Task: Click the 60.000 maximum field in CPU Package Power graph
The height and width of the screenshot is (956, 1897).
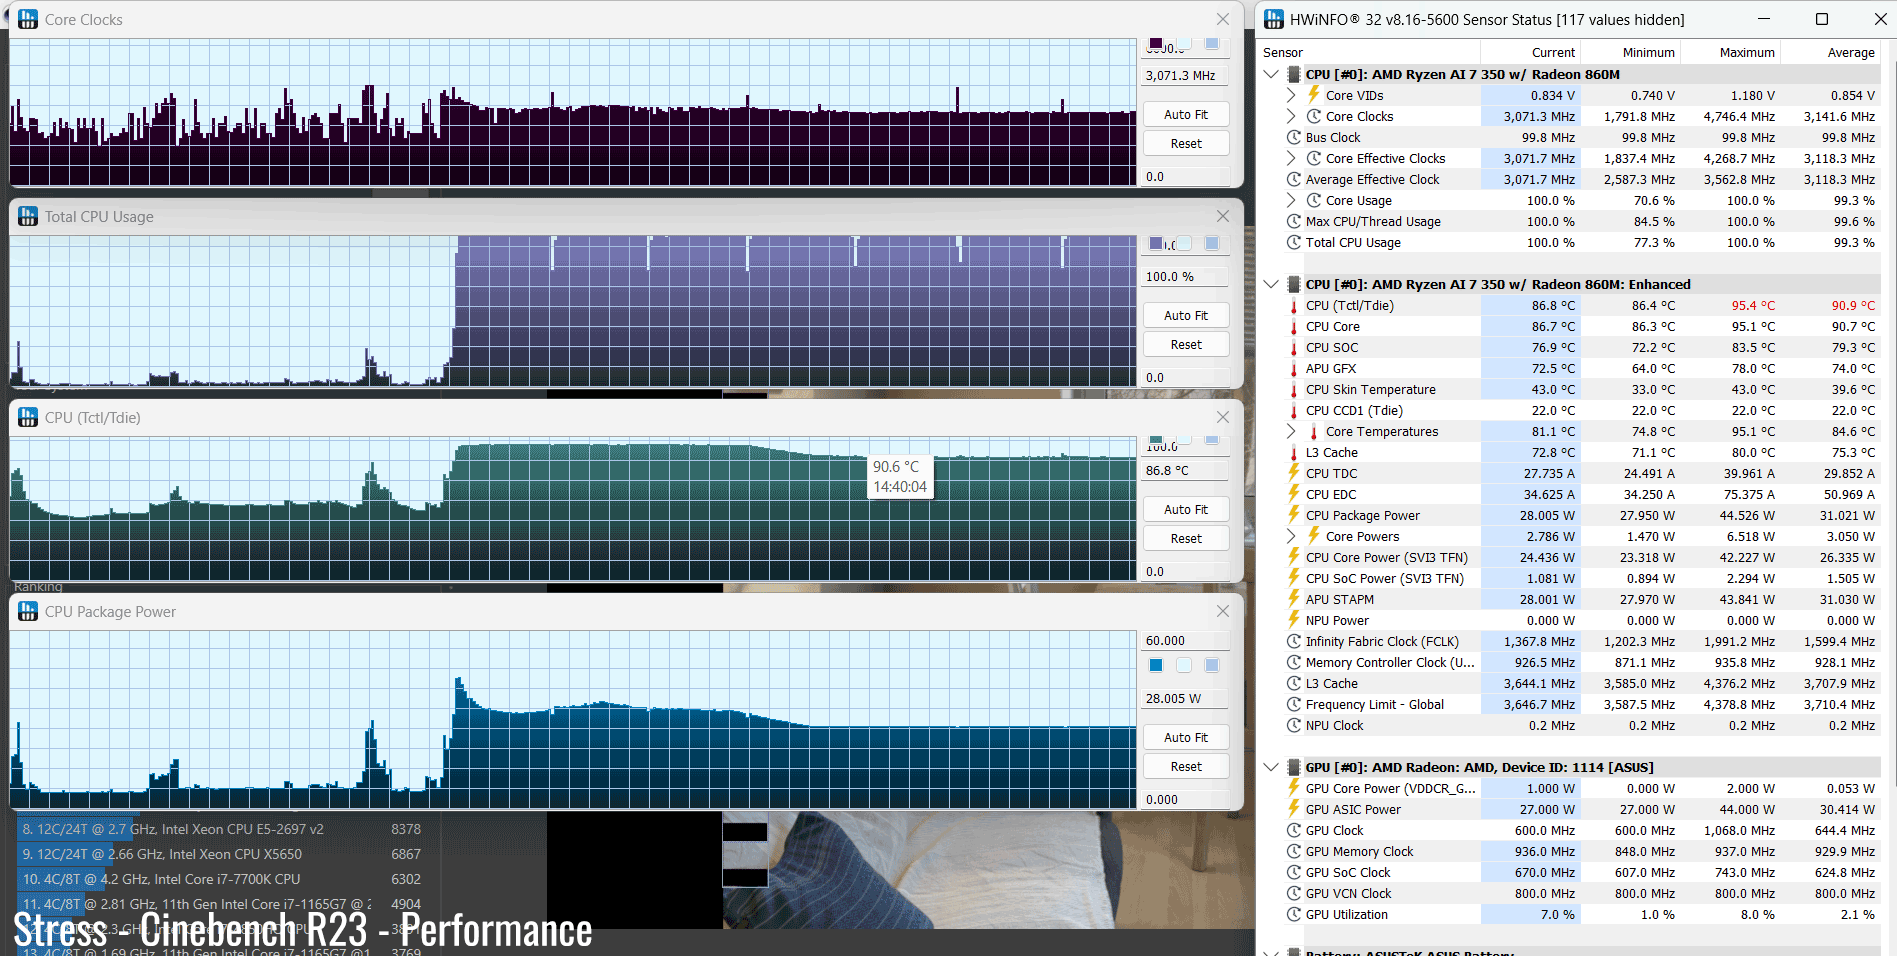Action: (x=1186, y=640)
